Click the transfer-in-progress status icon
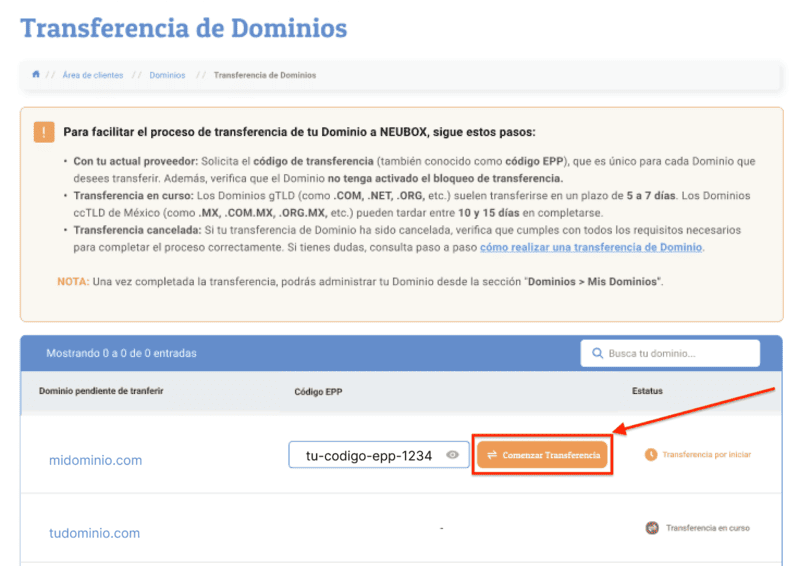Screen dimensions: 799x566 click(651, 528)
